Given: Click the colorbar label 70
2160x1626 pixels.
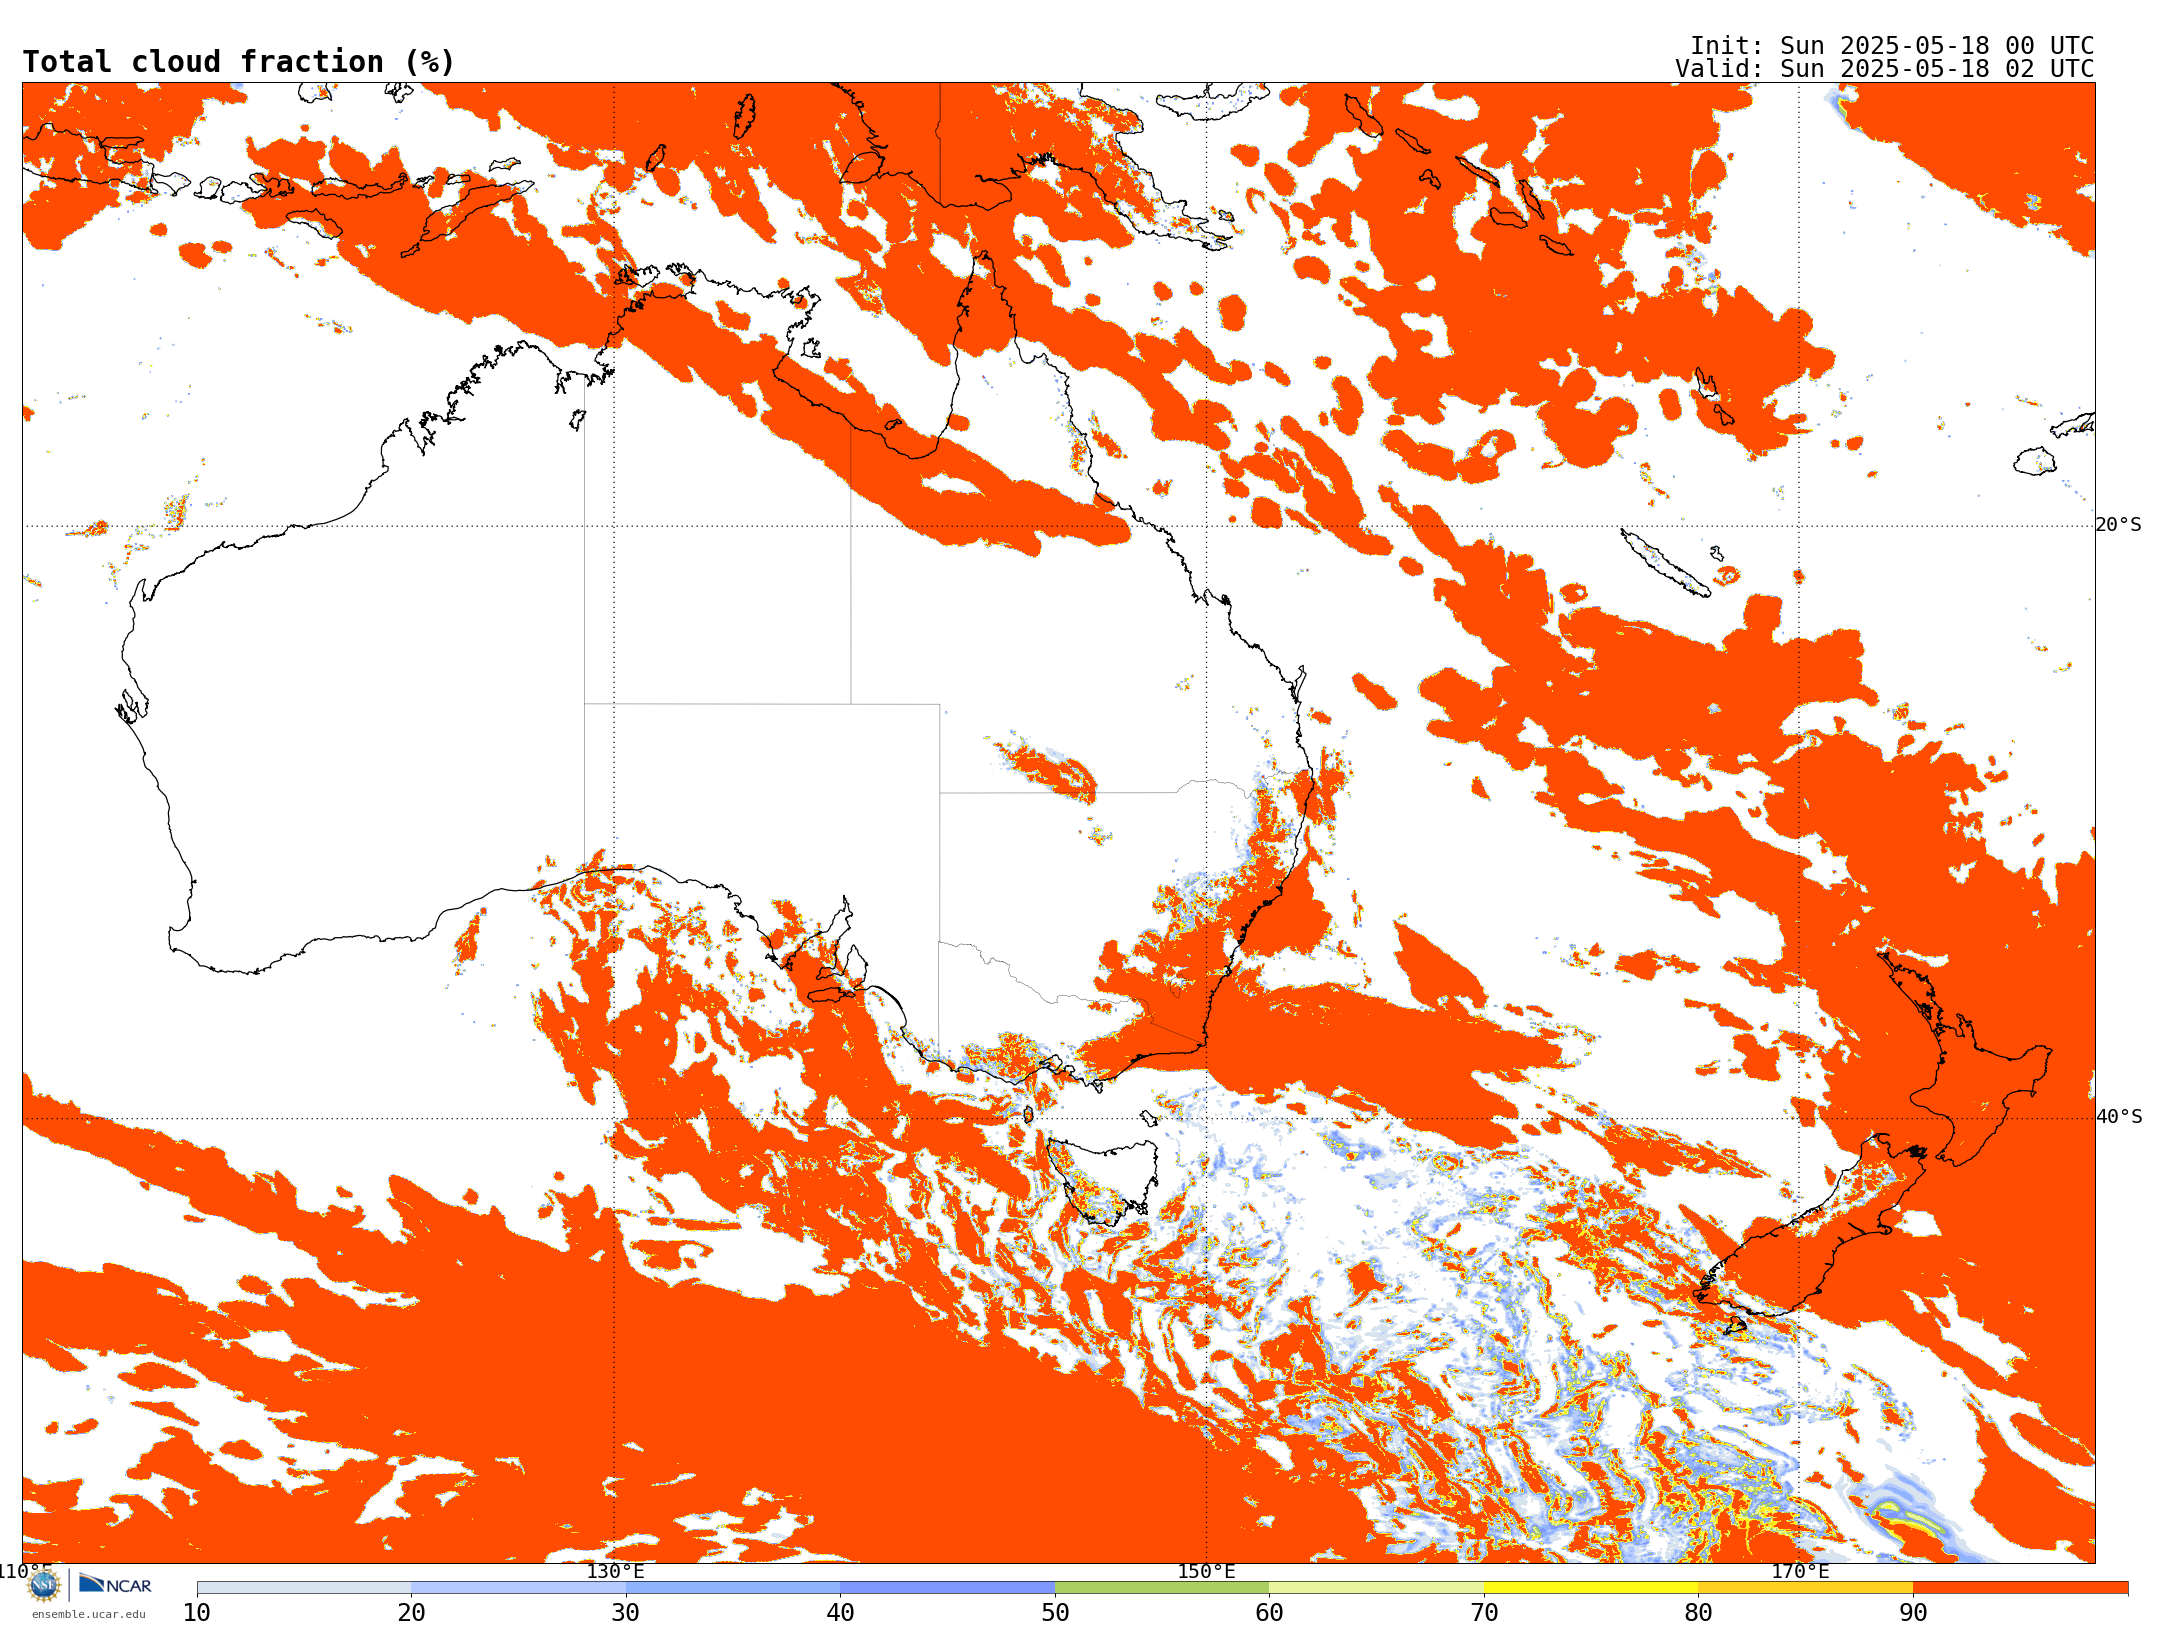Looking at the screenshot, I should (x=1484, y=1612).
